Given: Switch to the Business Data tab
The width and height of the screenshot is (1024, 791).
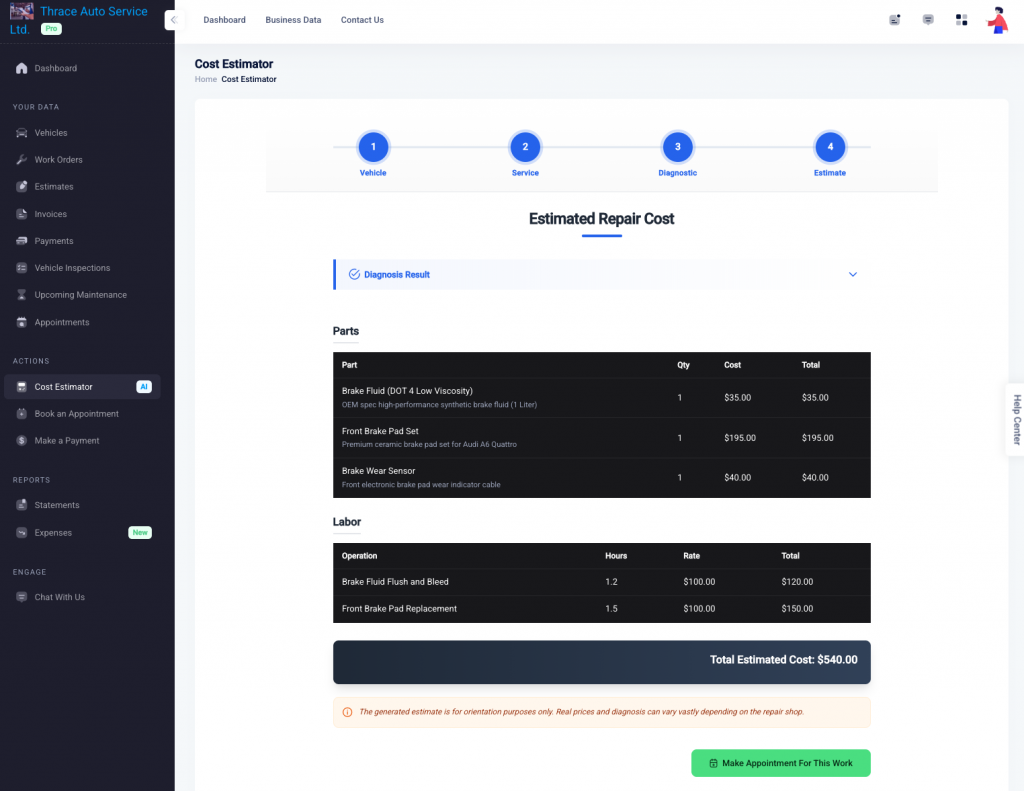Looking at the screenshot, I should coord(293,19).
